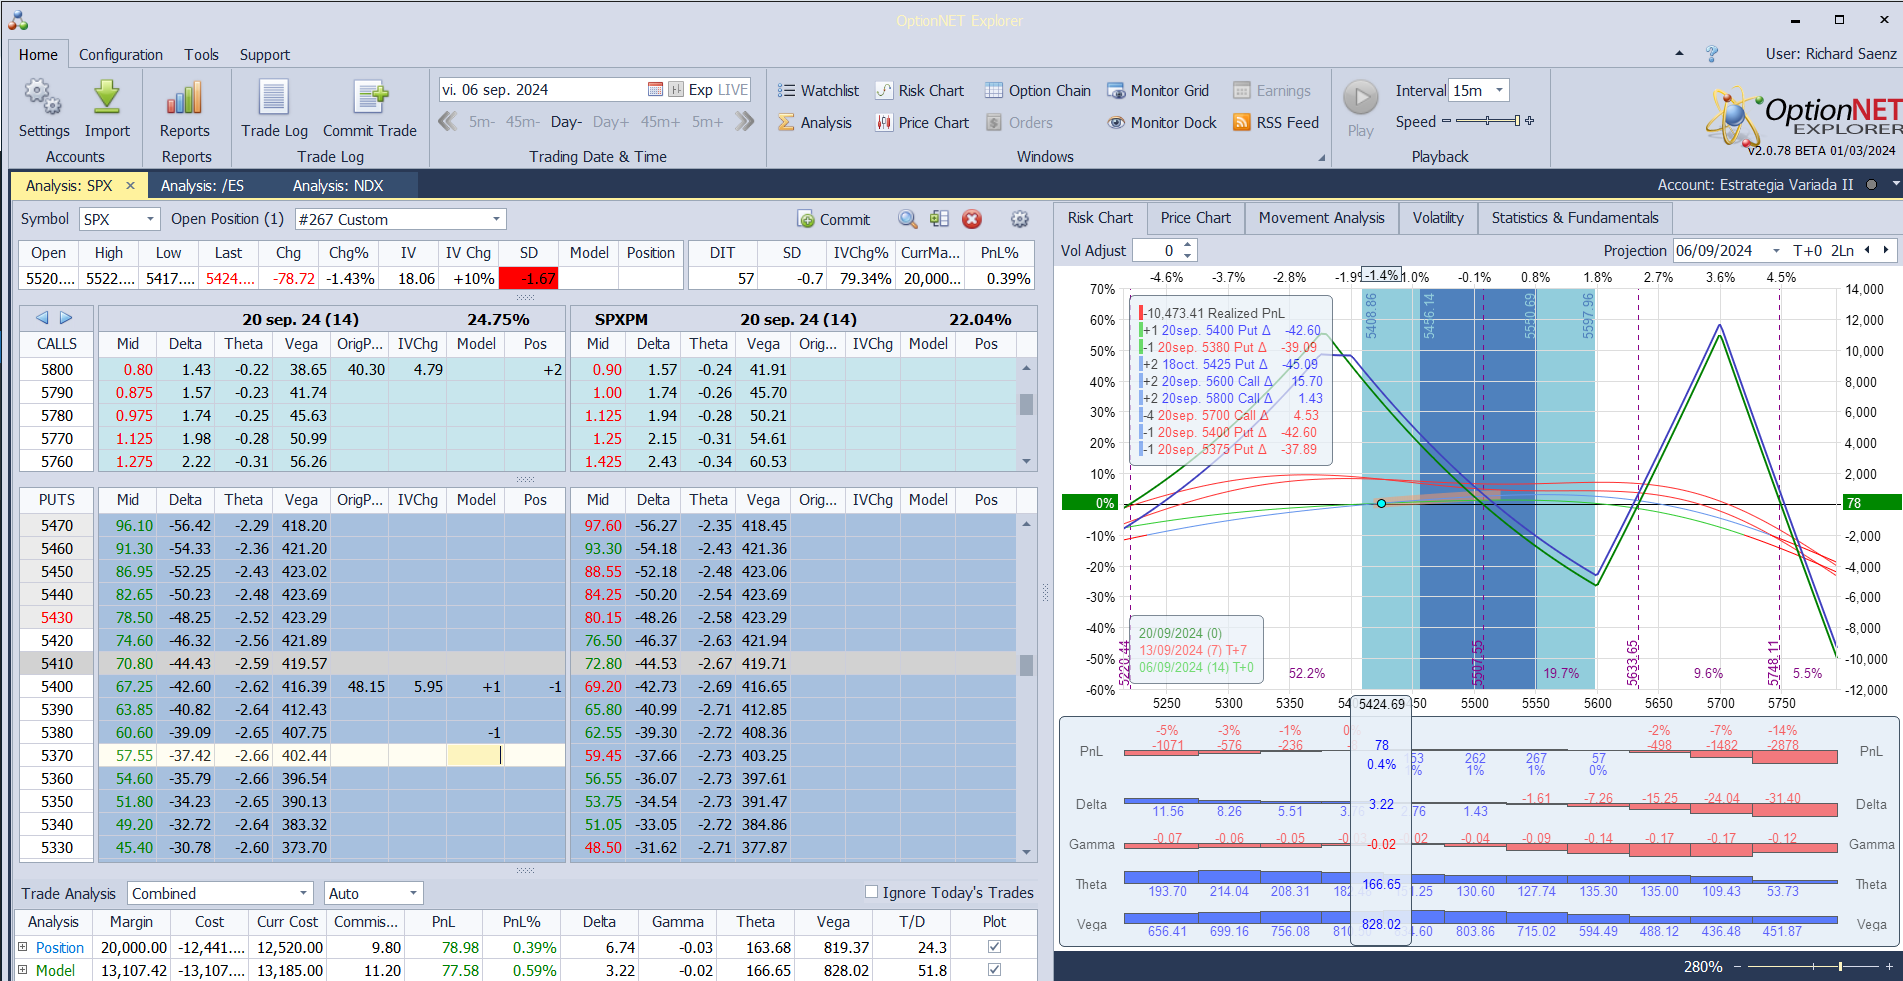
Task: Uncheck Plot for the Position row
Action: (994, 946)
